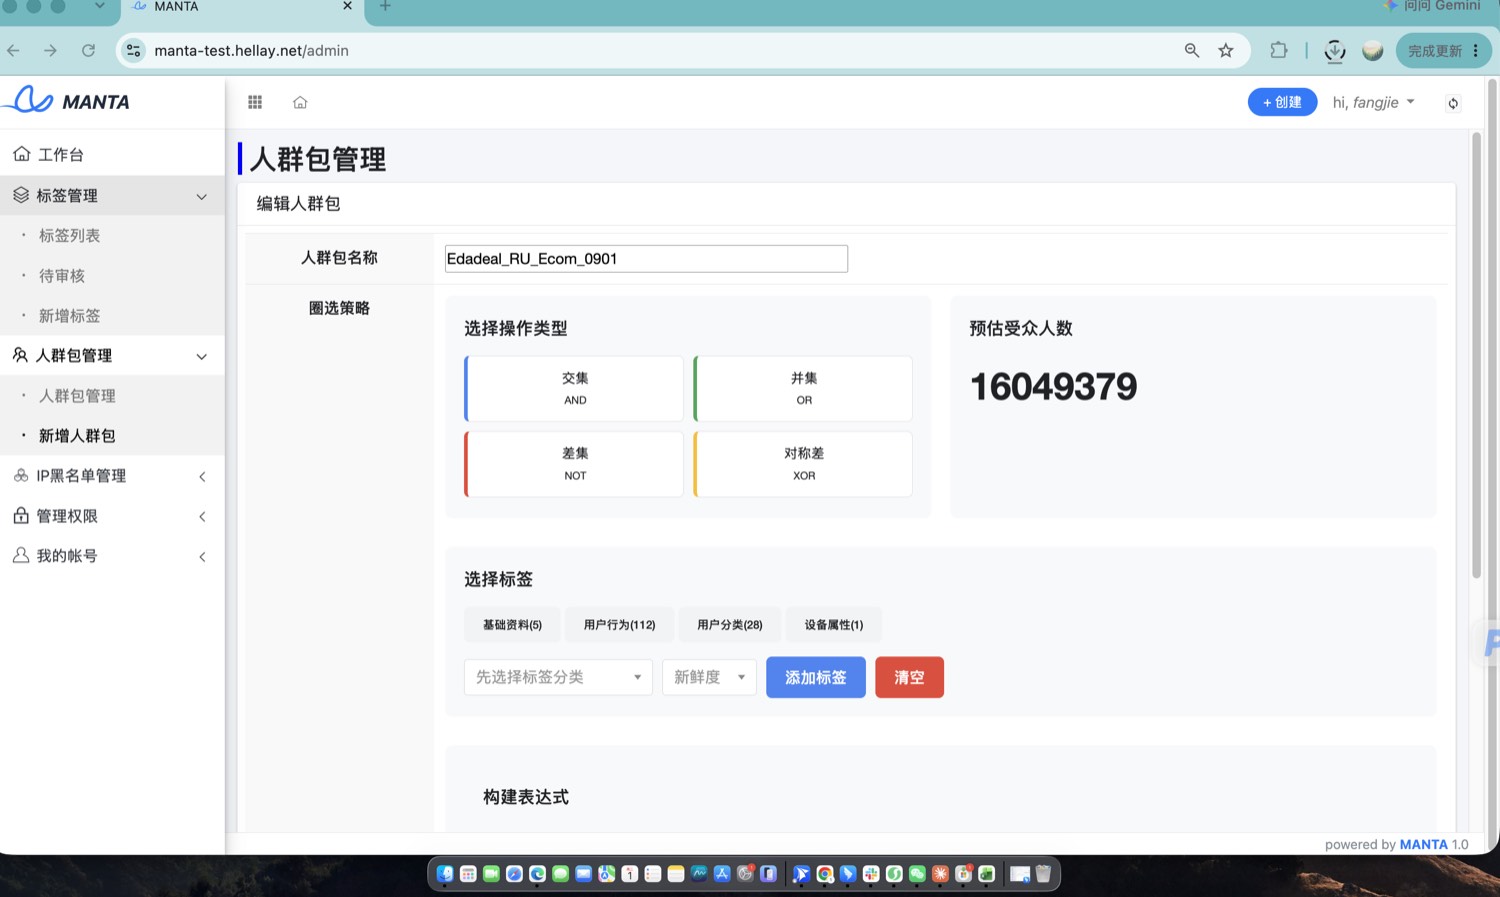
Task: Click the browser address bar URL
Action: coord(252,50)
